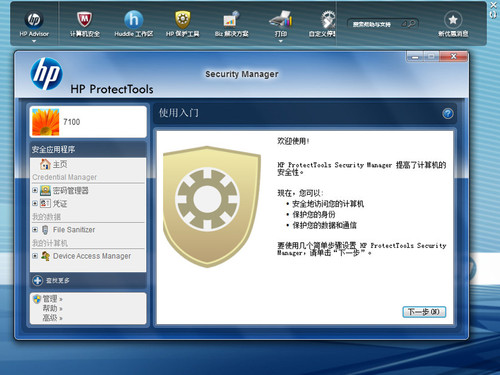Close the HP Advisor dock
The width and height of the screenshot is (500, 375).
[x=494, y=5]
